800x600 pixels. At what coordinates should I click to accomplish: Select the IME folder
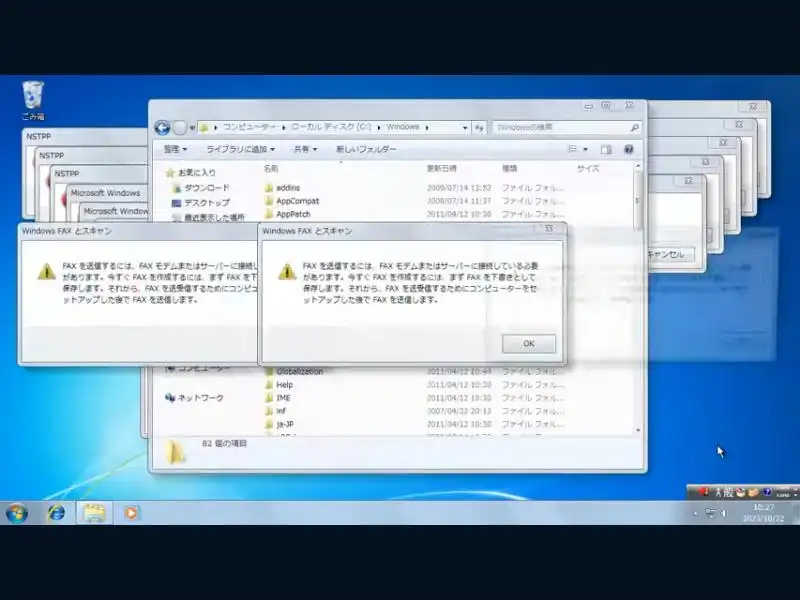coord(283,398)
